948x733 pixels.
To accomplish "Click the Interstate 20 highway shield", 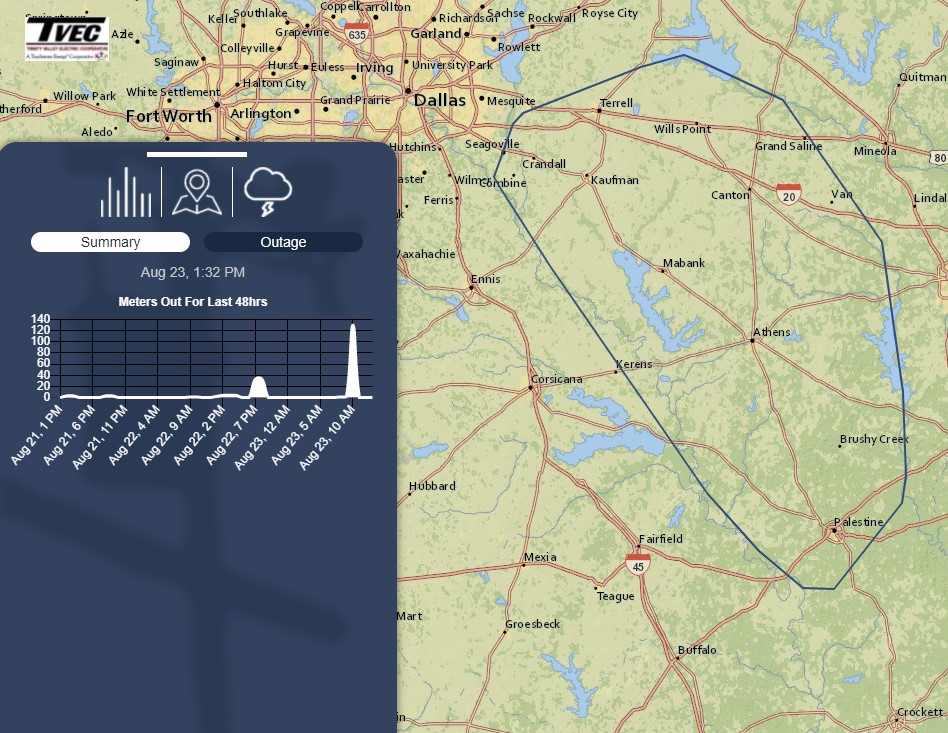I will [789, 193].
